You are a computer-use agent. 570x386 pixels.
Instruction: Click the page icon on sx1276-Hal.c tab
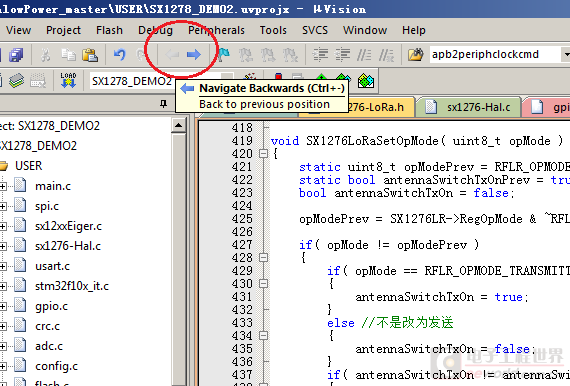(x=431, y=107)
